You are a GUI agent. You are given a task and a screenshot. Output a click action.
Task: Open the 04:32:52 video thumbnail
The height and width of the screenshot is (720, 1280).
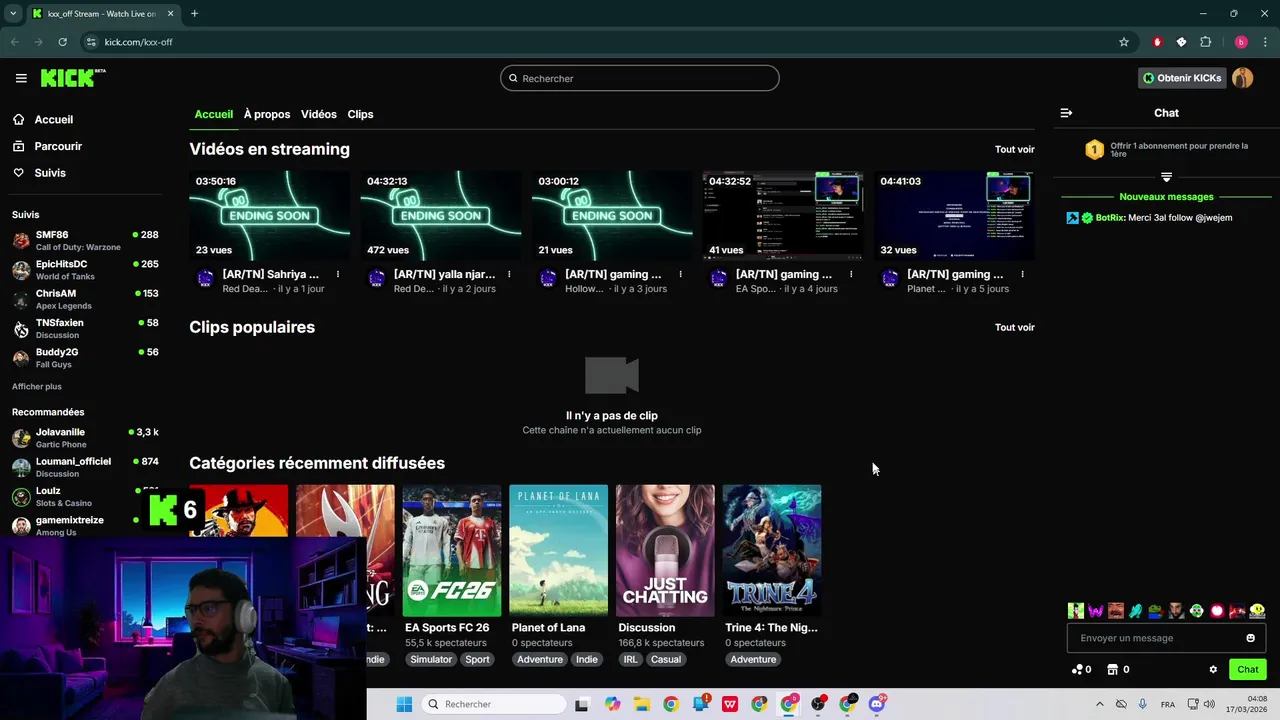783,215
